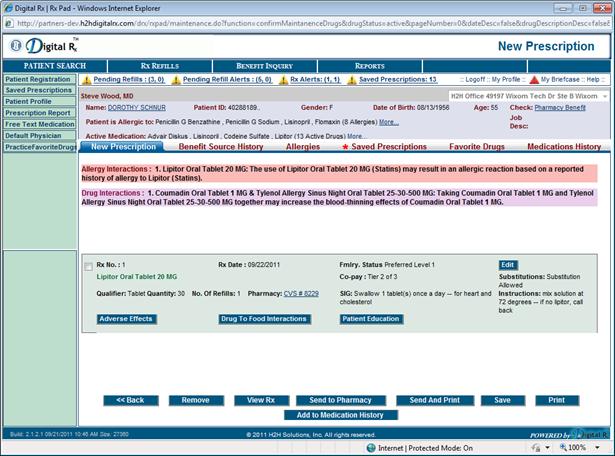Click the Internet security zone globe icon
The height and width of the screenshot is (456, 615).
(372, 447)
